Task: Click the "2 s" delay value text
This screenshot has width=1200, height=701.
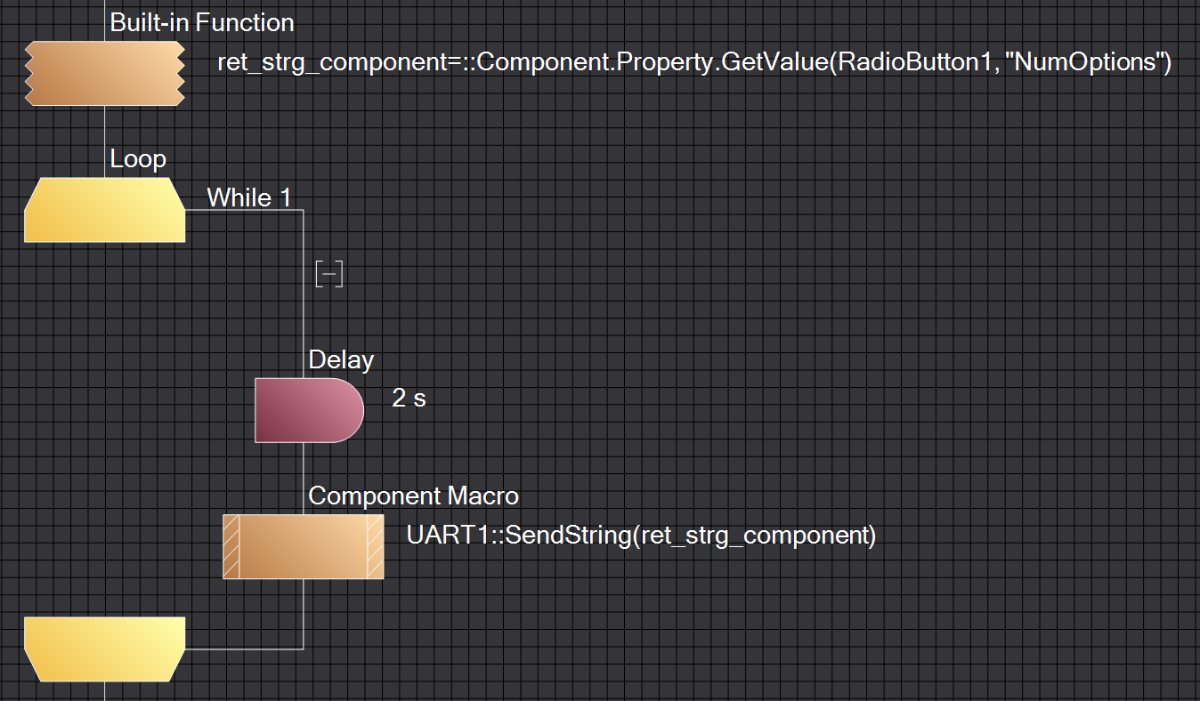Action: (x=409, y=398)
